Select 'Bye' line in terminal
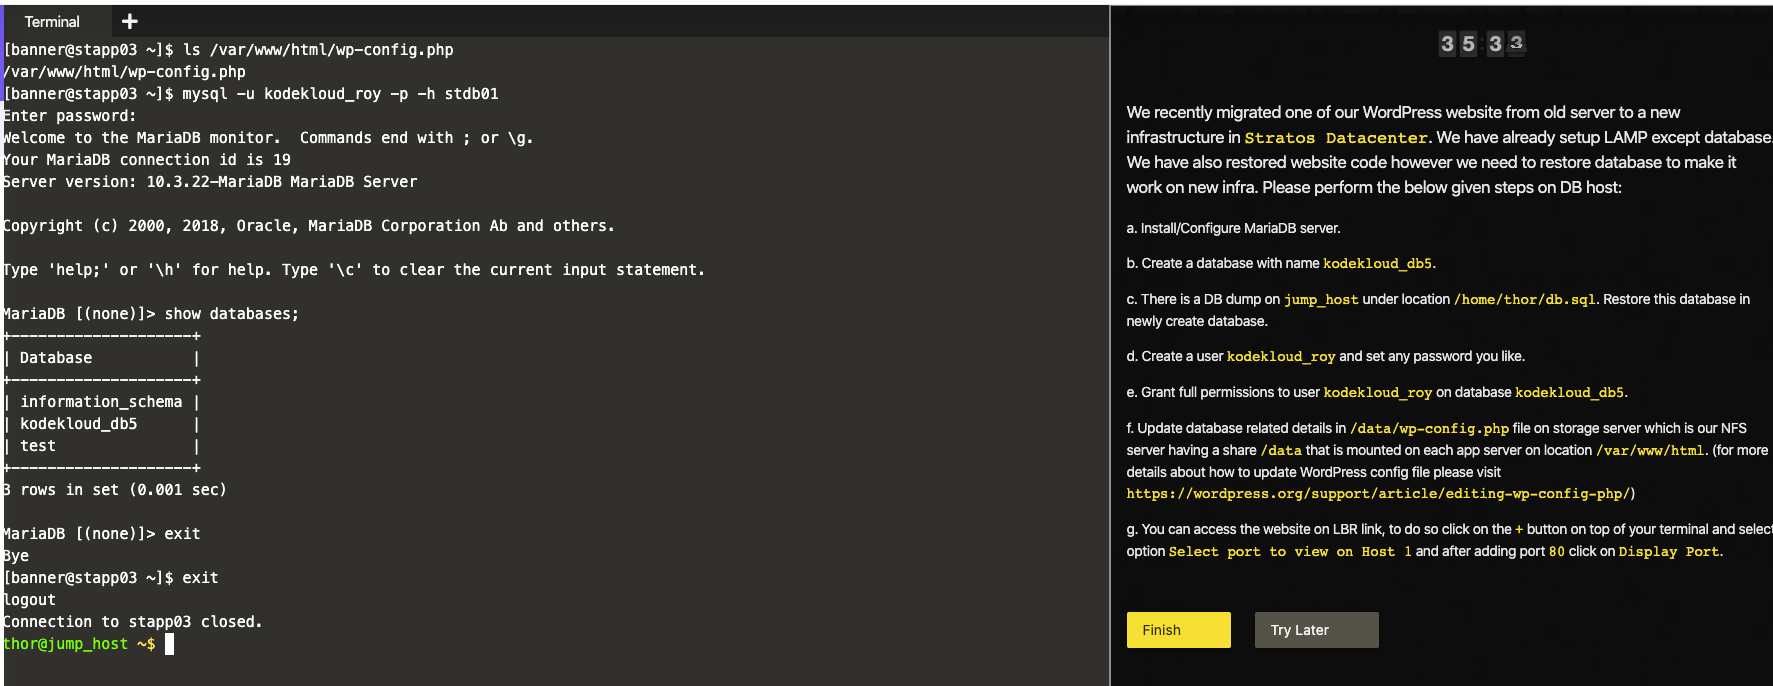The image size is (1773, 686). point(16,556)
